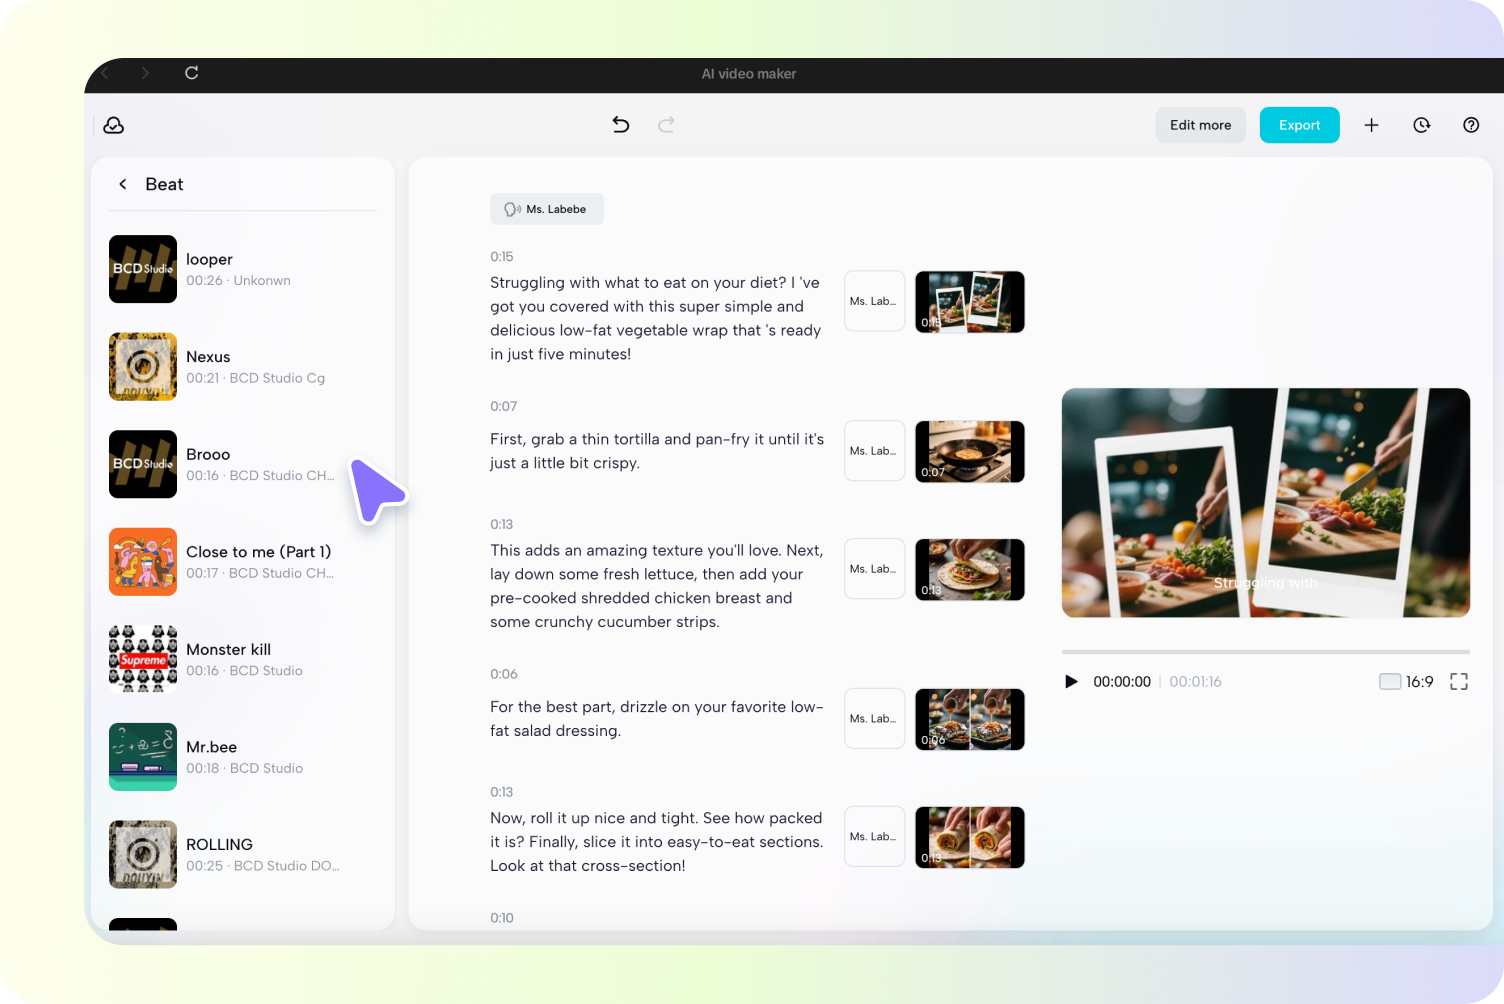Image resolution: width=1504 pixels, height=1004 pixels.
Task: Click the Export button
Action: coord(1299,124)
